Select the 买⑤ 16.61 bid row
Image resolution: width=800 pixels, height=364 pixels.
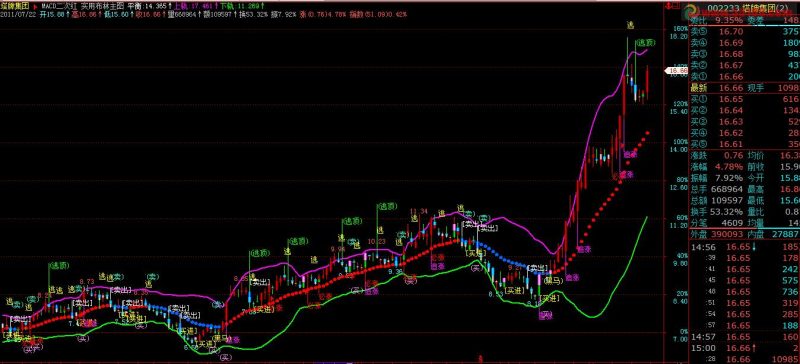coord(745,144)
